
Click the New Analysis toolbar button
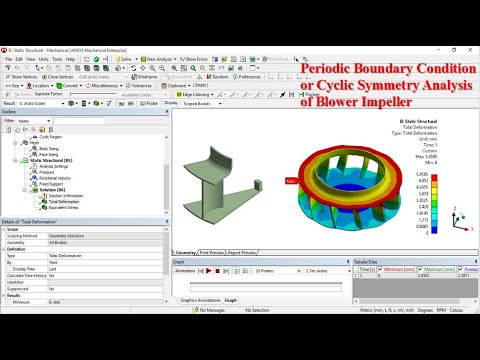coord(159,59)
